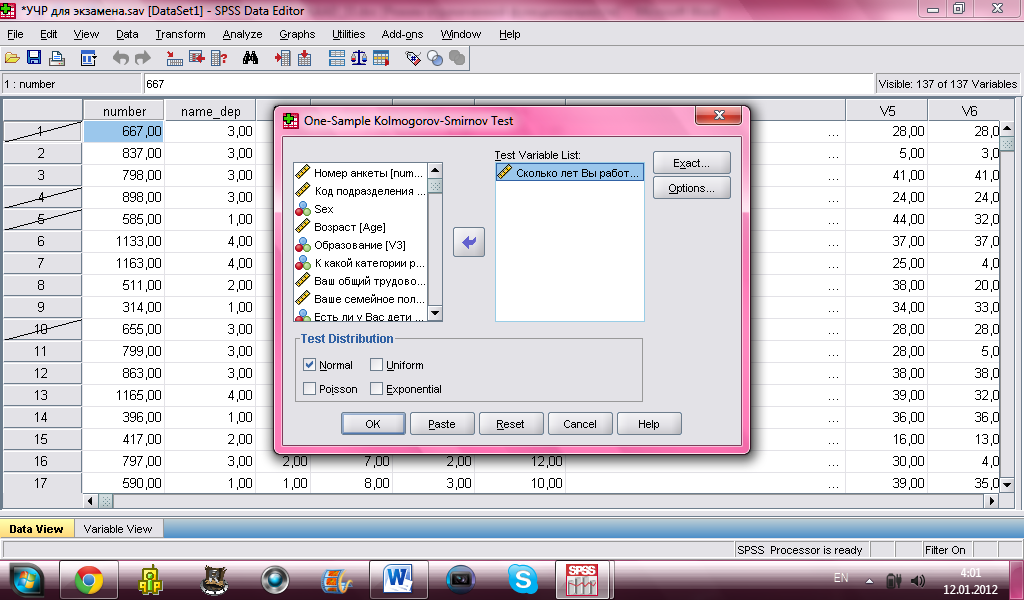
Task: Click the SPSS taskbar icon
Action: point(581,580)
